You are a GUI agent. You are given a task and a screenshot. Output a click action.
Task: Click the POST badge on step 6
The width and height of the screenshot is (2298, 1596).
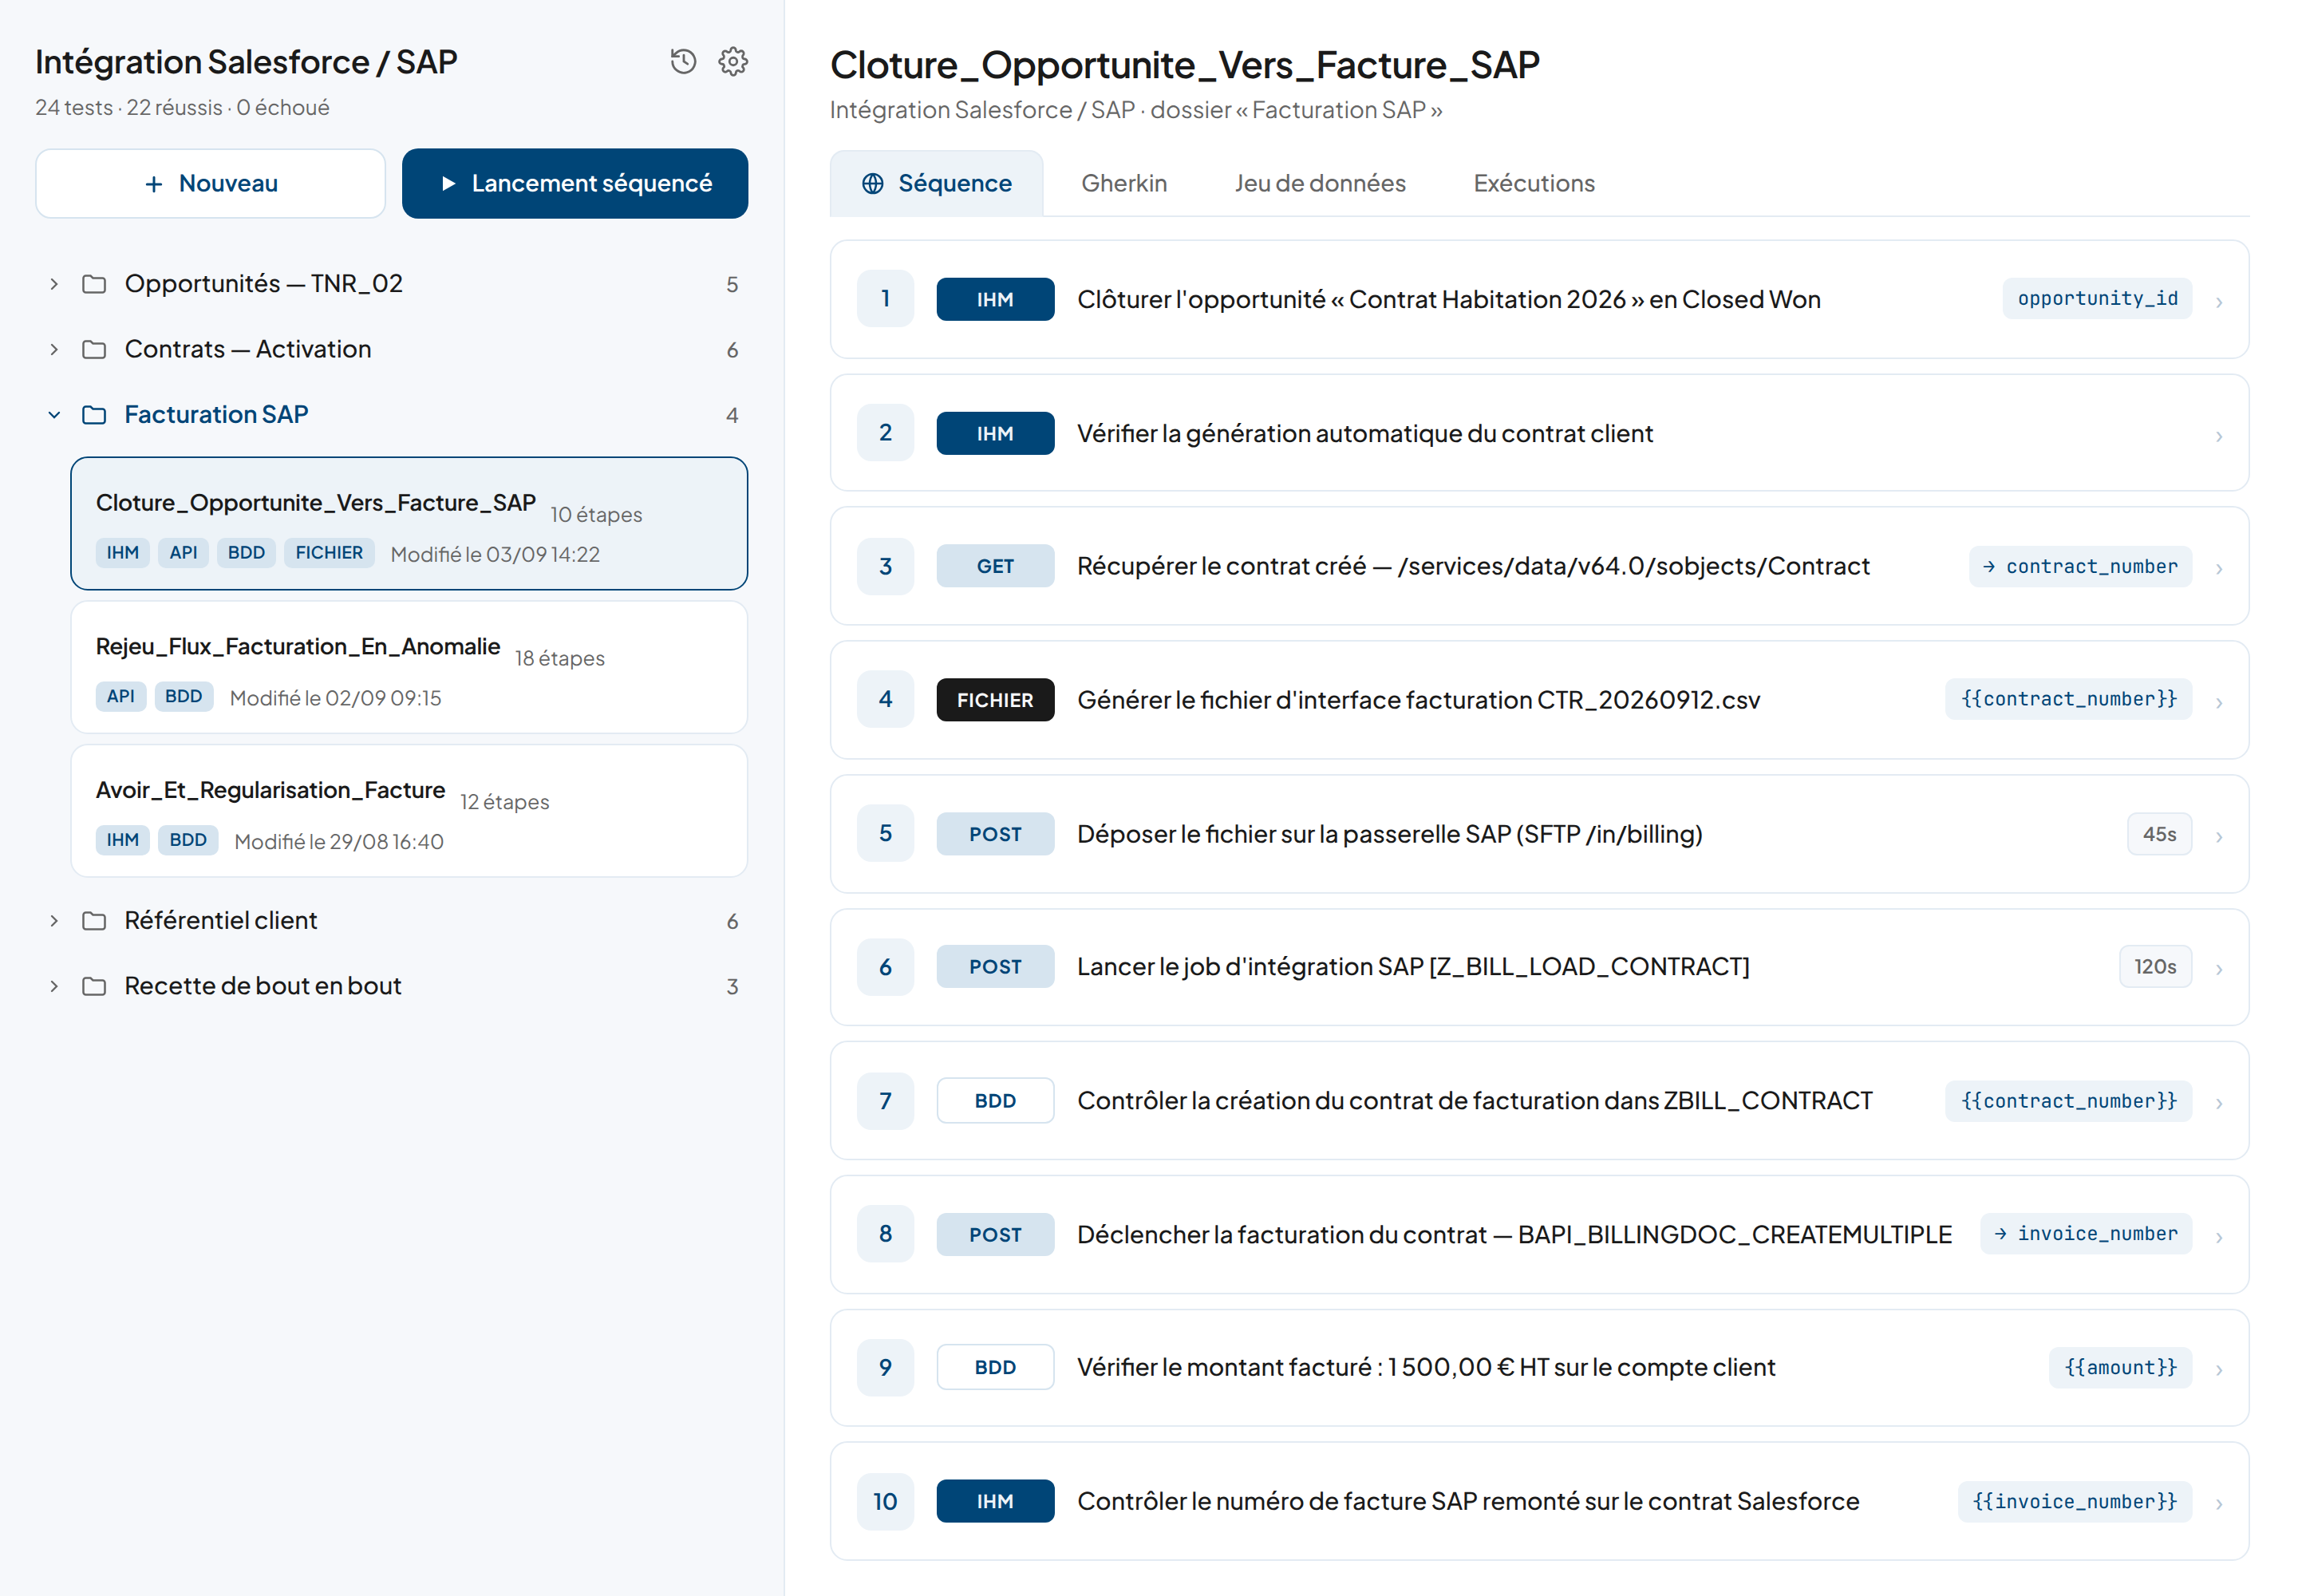(x=995, y=967)
